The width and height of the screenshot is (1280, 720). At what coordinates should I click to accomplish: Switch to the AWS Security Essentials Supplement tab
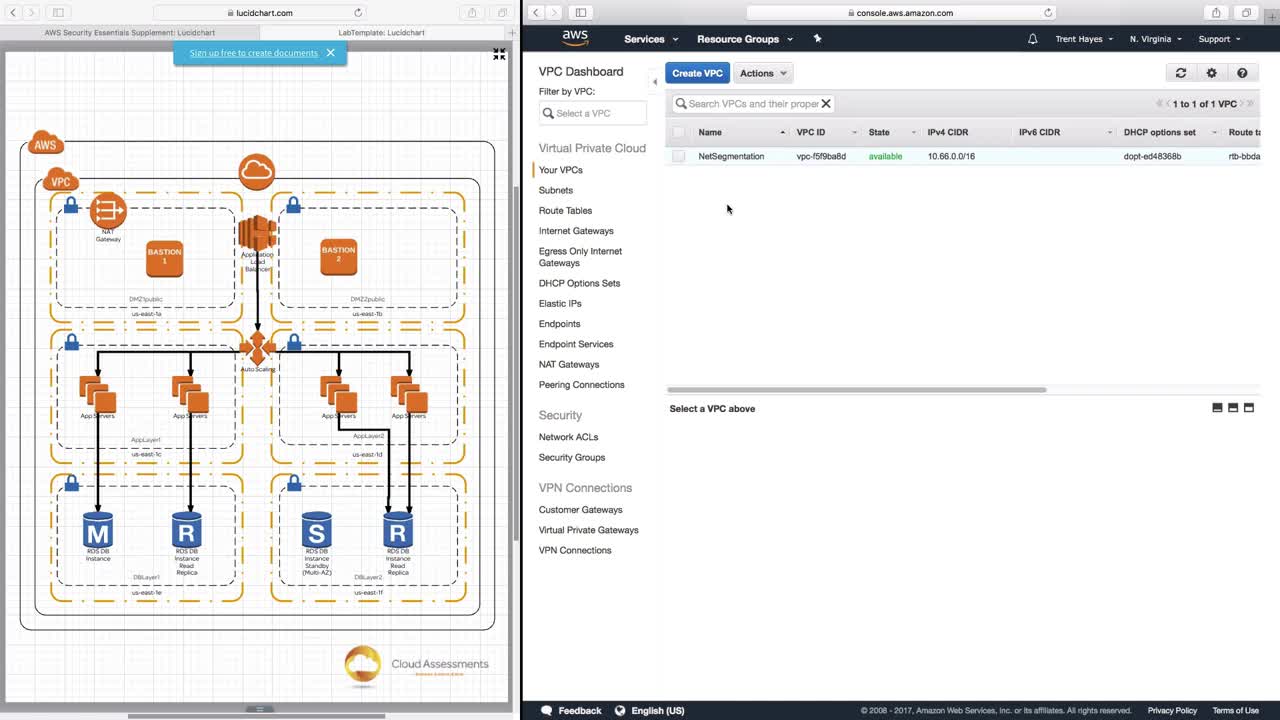coord(130,32)
